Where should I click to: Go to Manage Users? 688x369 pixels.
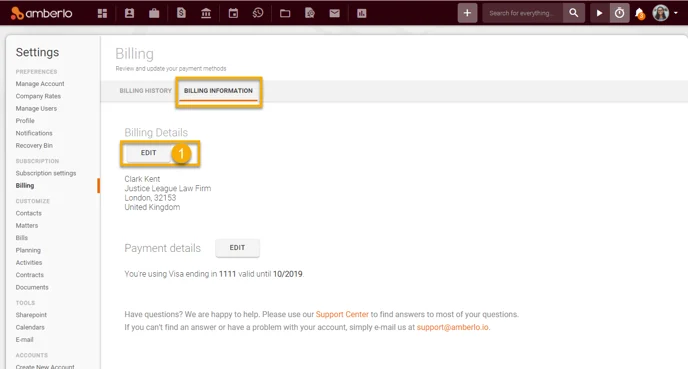coord(36,108)
